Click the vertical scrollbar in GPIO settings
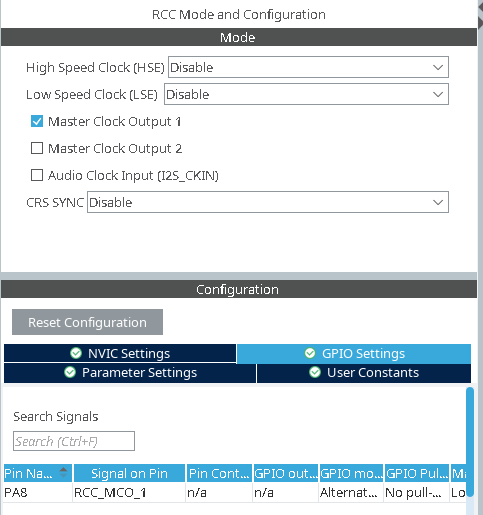 tap(470, 442)
